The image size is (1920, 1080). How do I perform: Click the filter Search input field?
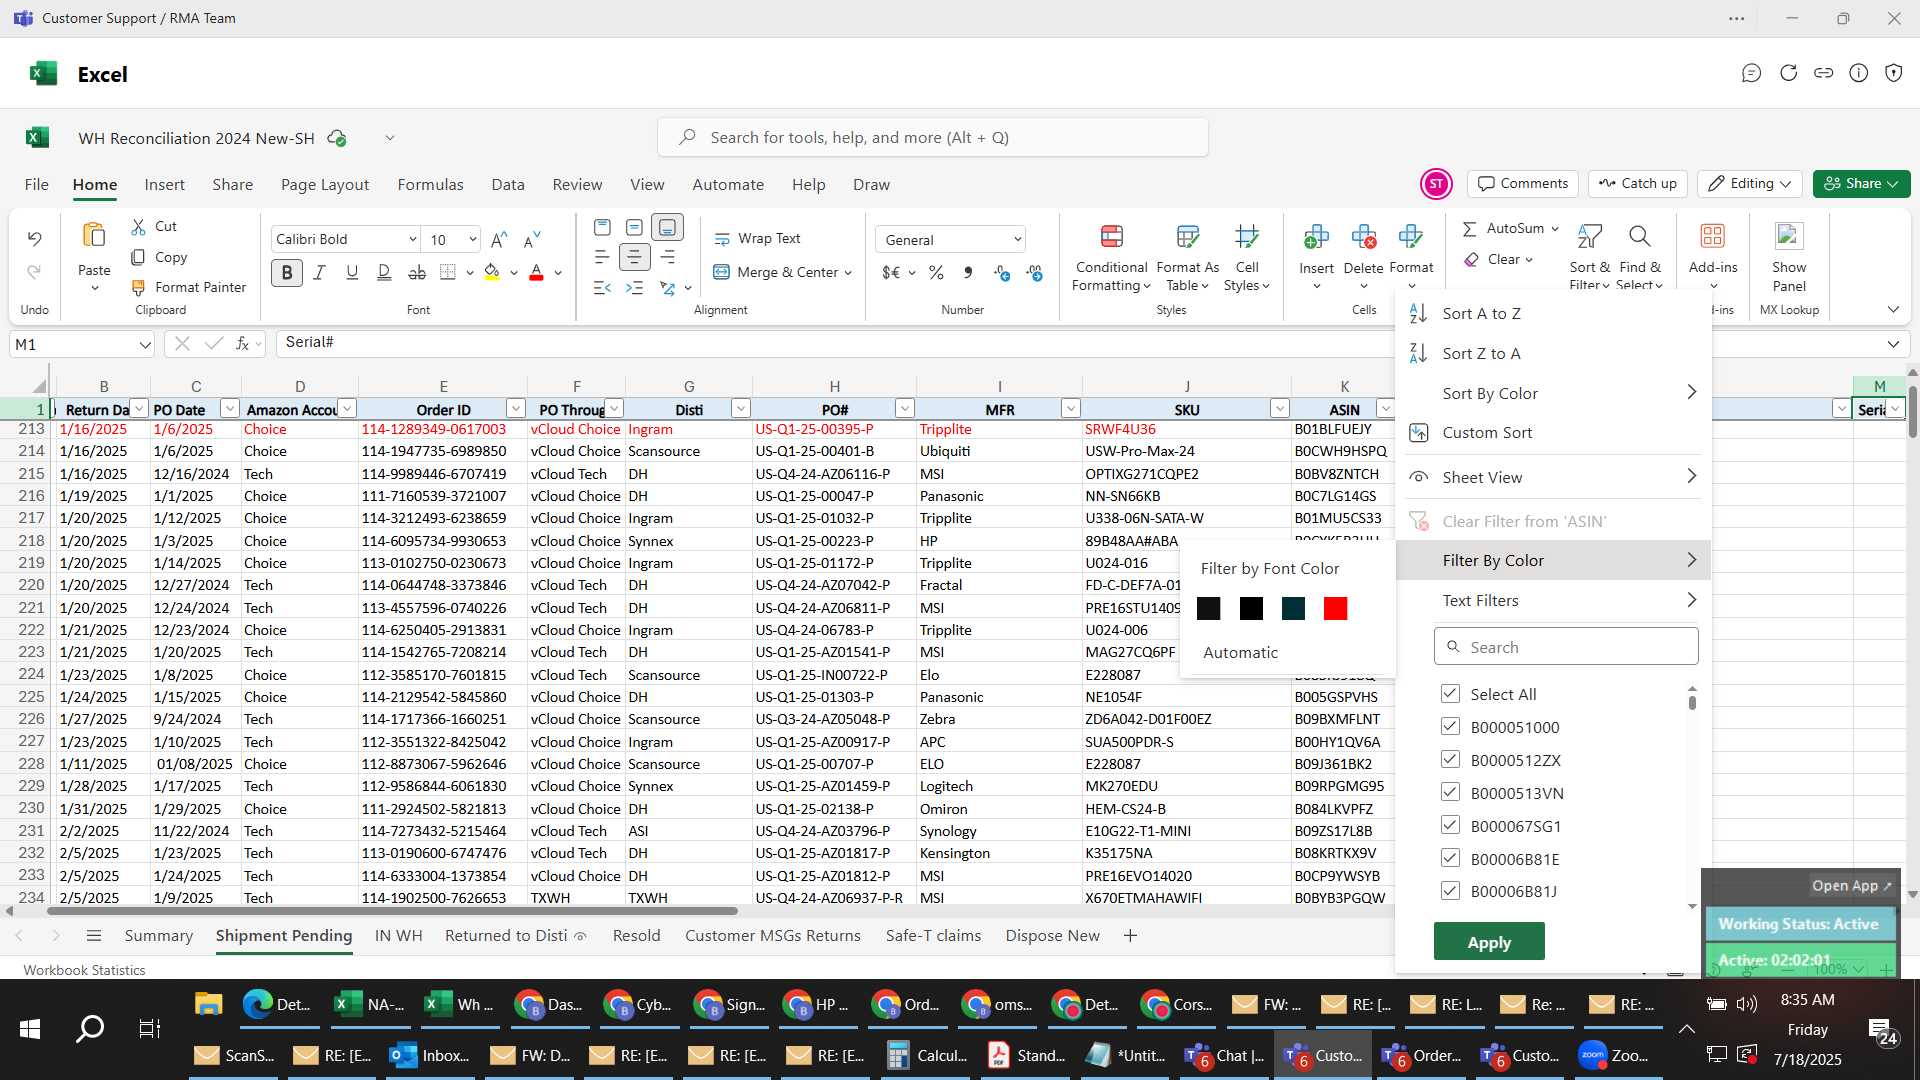1566,647
